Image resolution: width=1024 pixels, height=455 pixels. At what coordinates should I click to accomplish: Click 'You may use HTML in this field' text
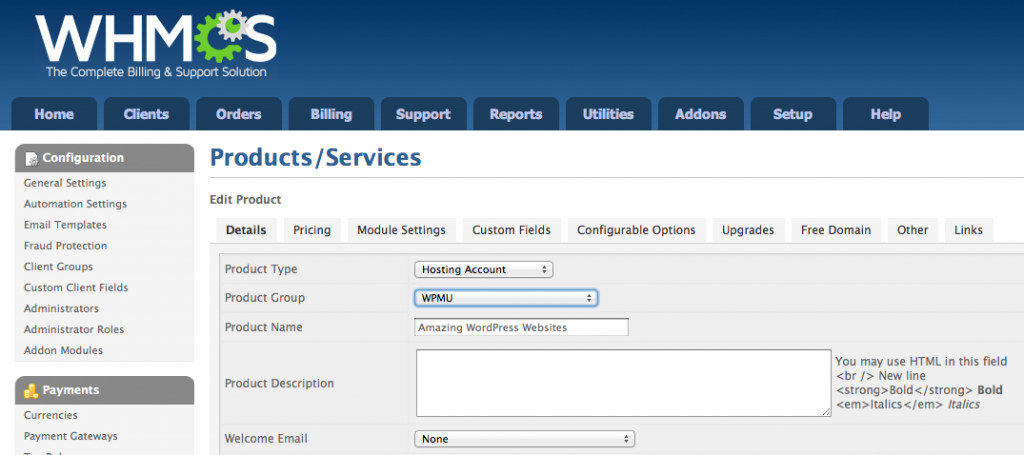pyautogui.click(x=921, y=362)
